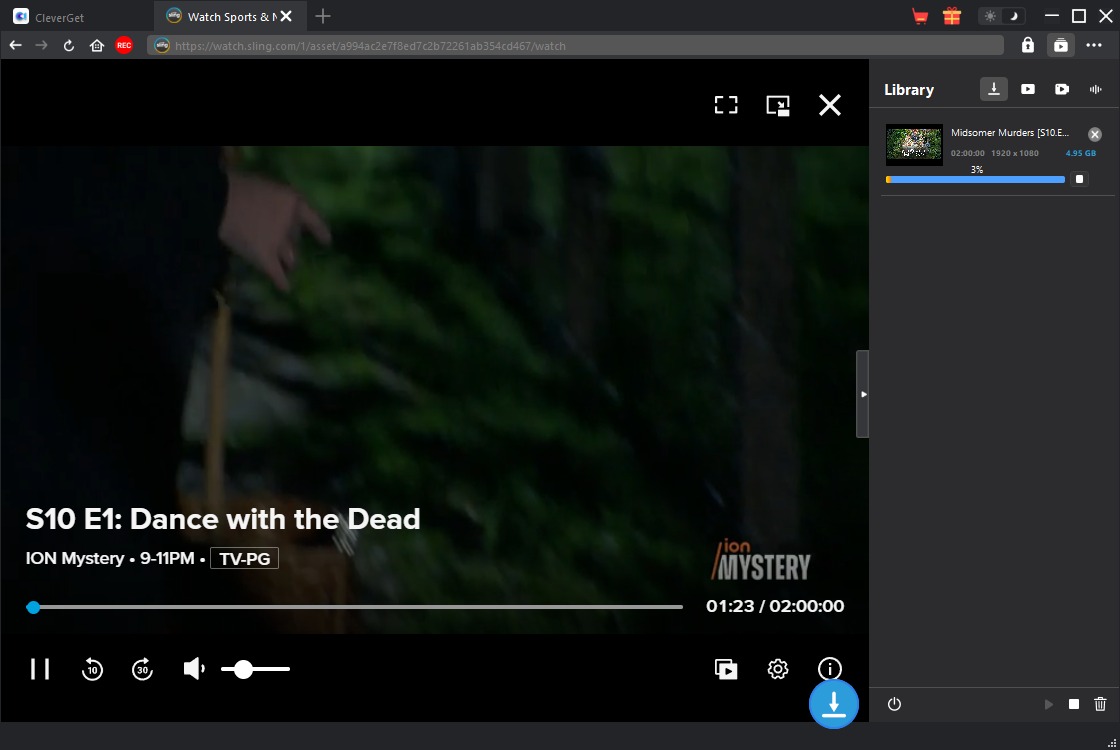Toggle the Library panel button in the address bar
This screenshot has width=1120, height=750.
(x=1060, y=45)
